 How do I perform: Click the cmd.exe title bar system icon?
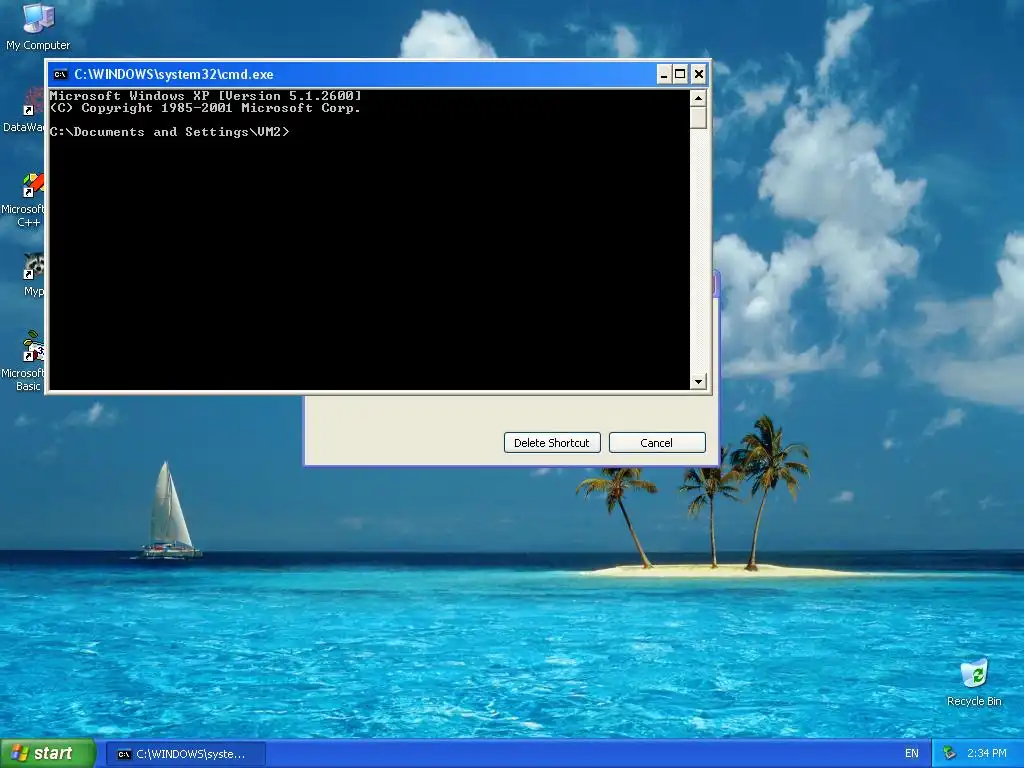coord(60,74)
